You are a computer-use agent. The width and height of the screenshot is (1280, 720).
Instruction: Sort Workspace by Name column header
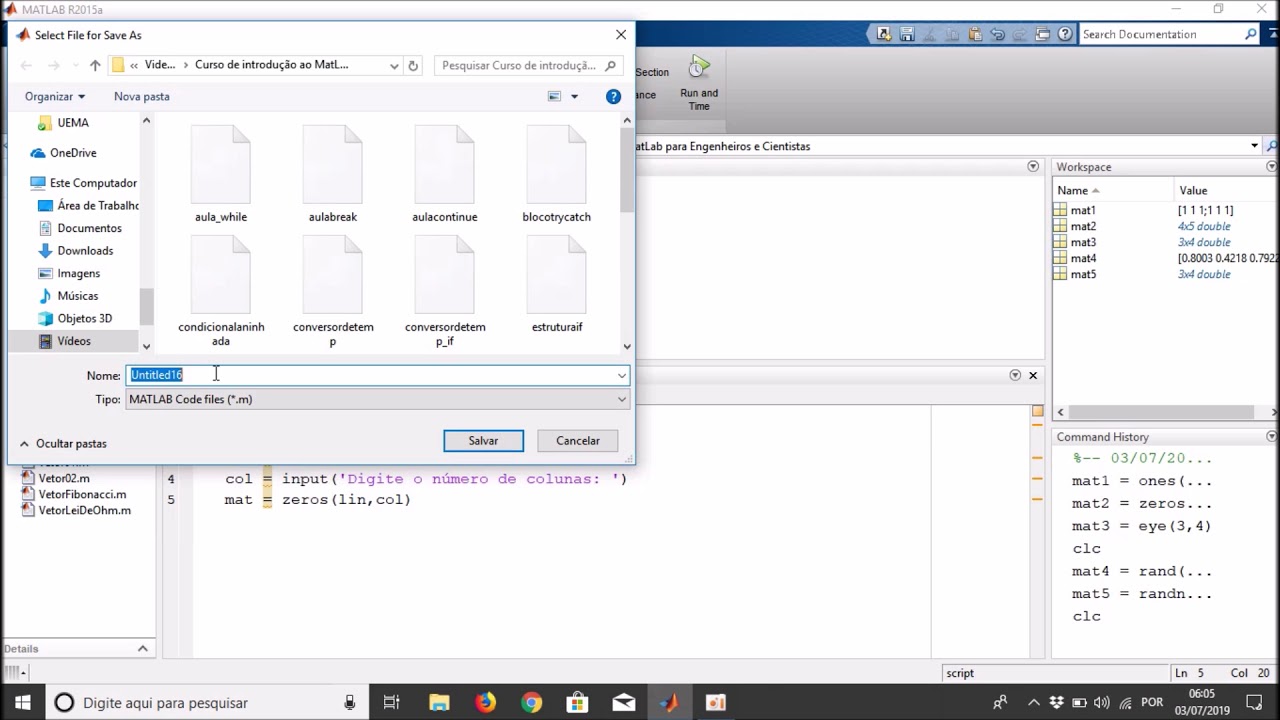pos(1113,190)
